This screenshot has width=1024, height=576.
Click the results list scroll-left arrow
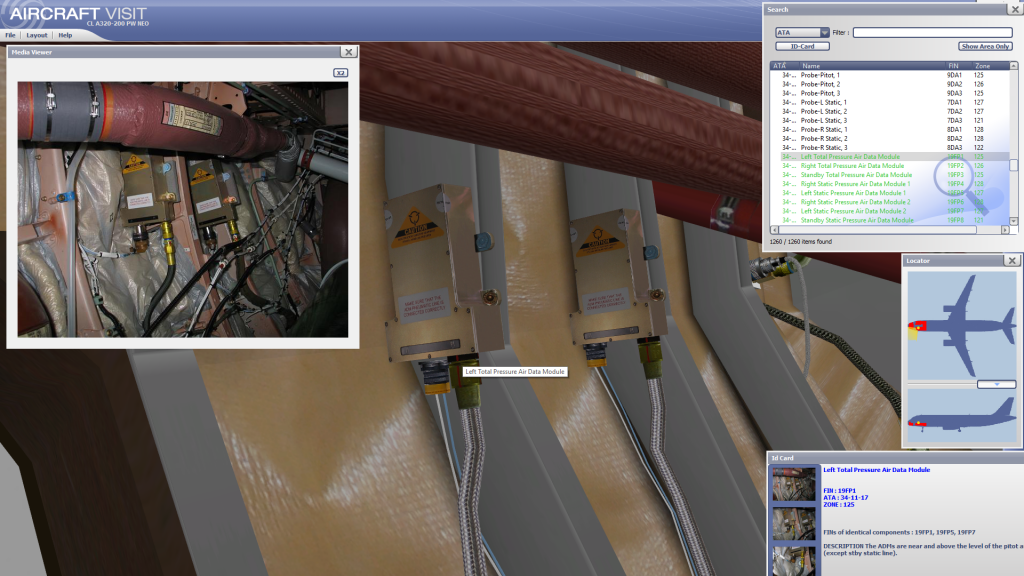tap(775, 230)
